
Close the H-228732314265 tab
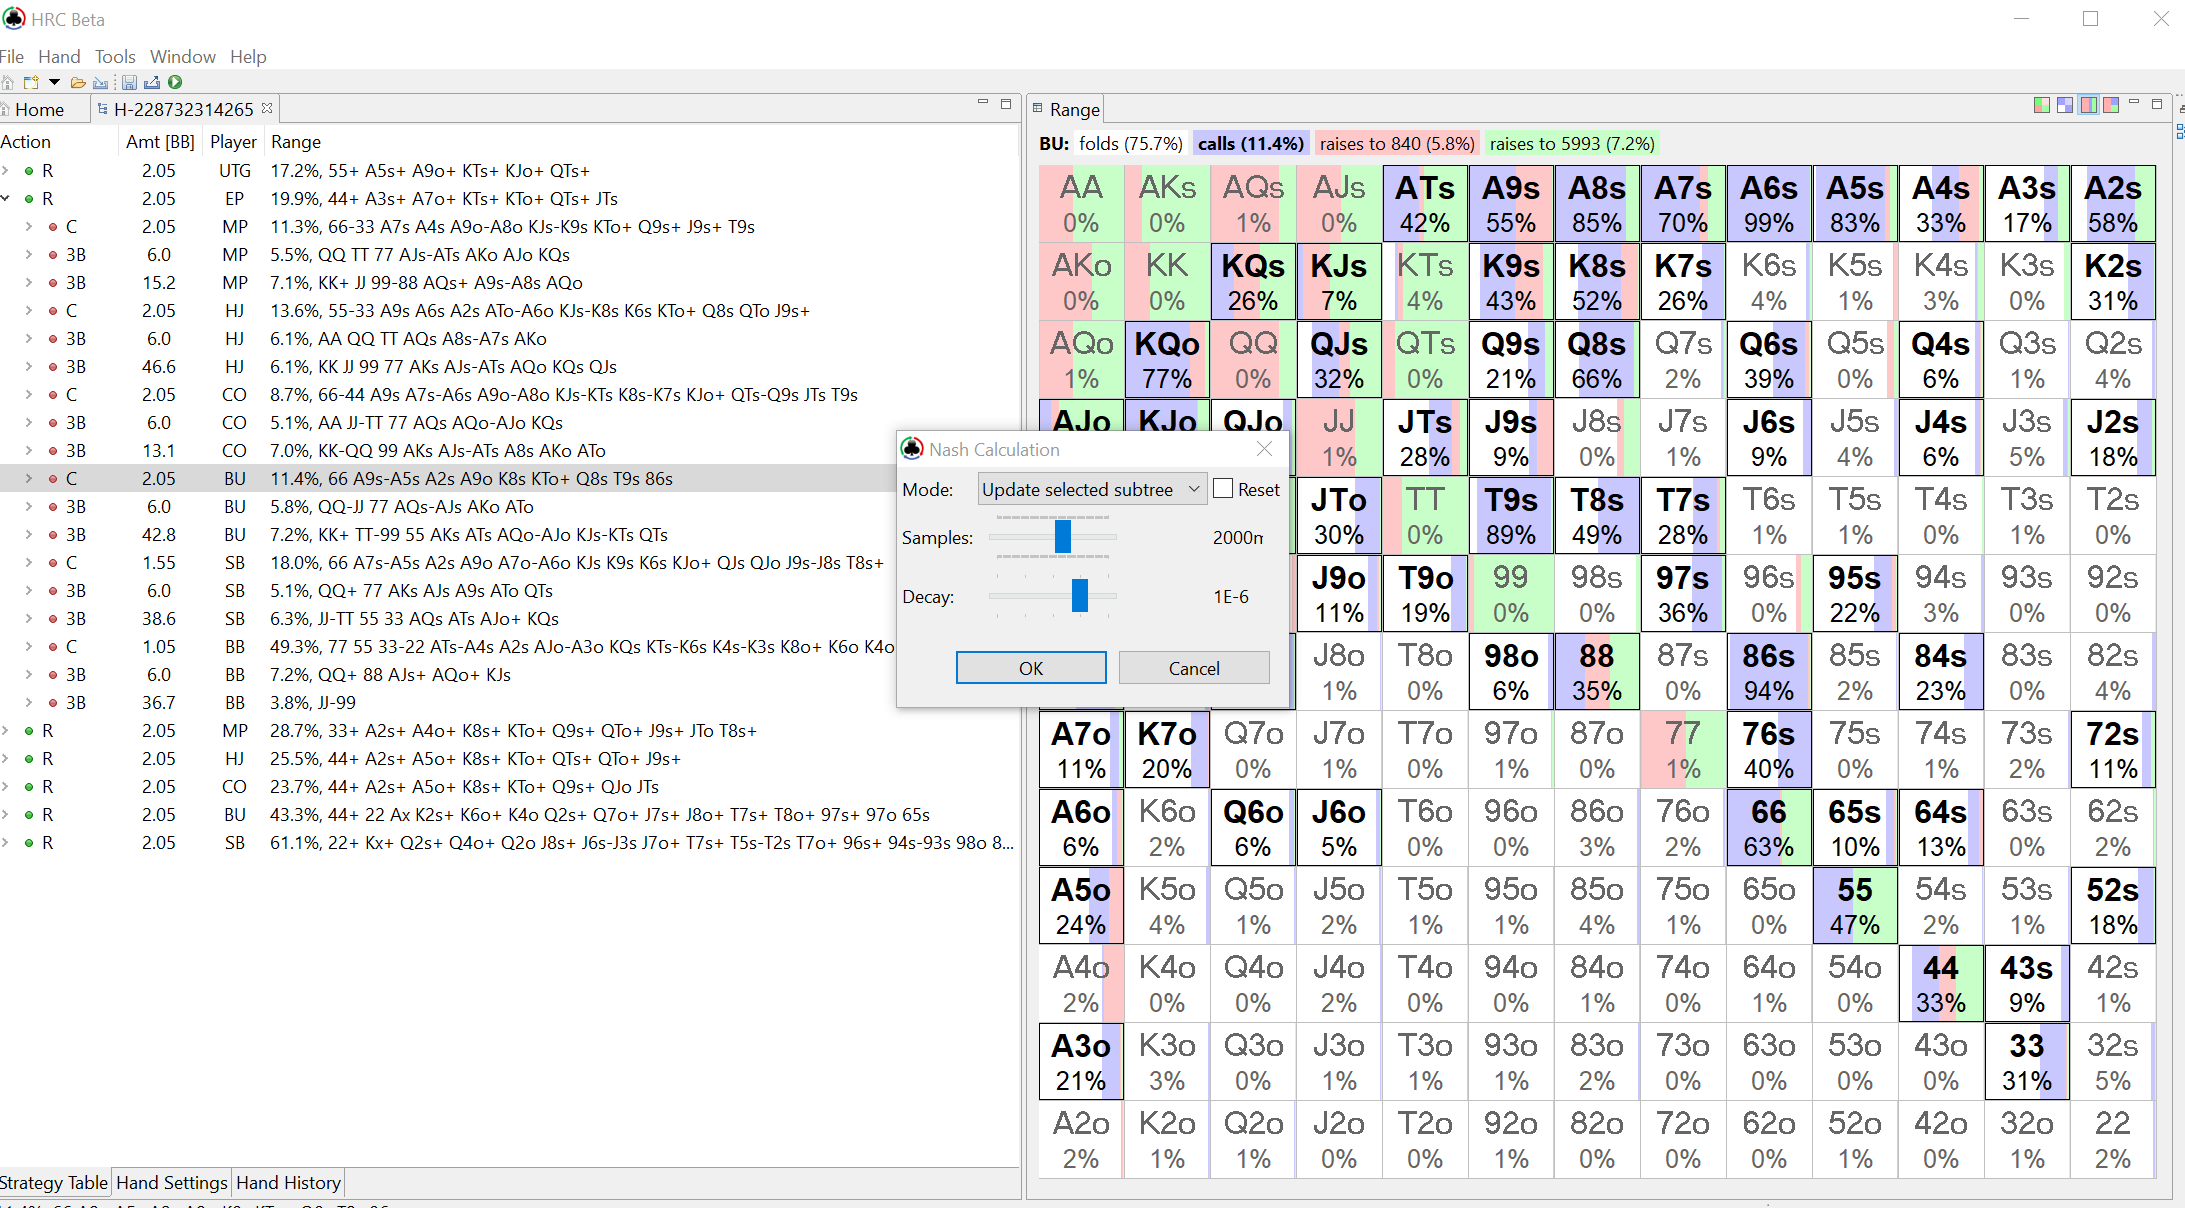pyautogui.click(x=267, y=108)
